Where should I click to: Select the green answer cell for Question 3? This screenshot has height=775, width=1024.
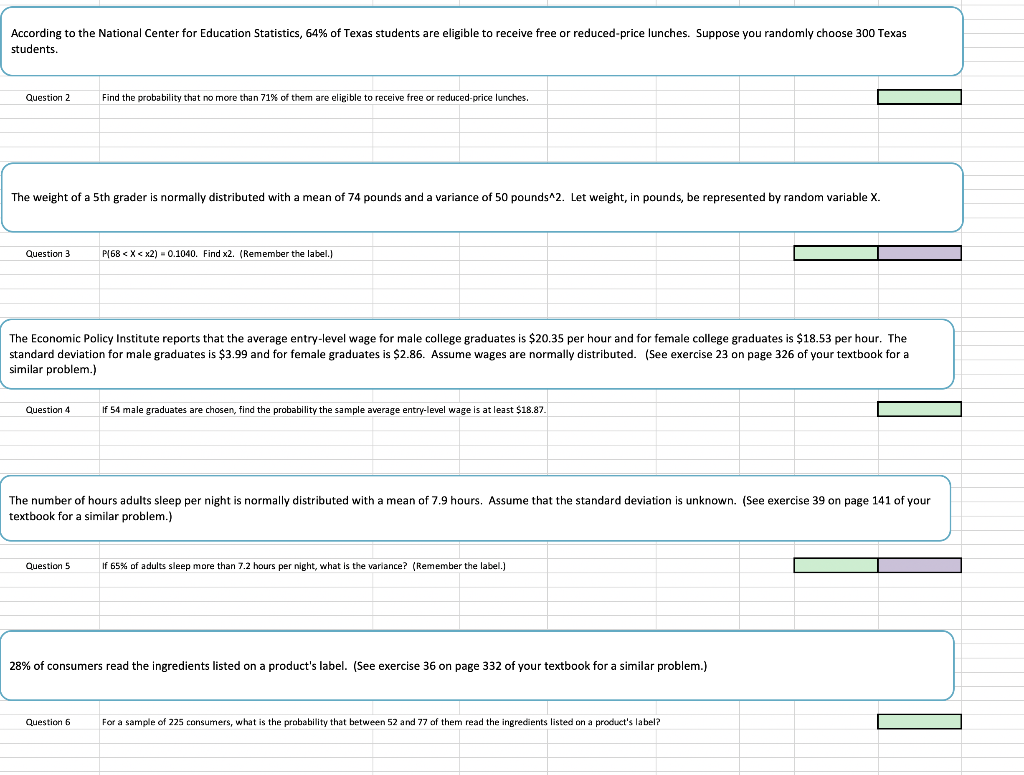pyautogui.click(x=835, y=253)
